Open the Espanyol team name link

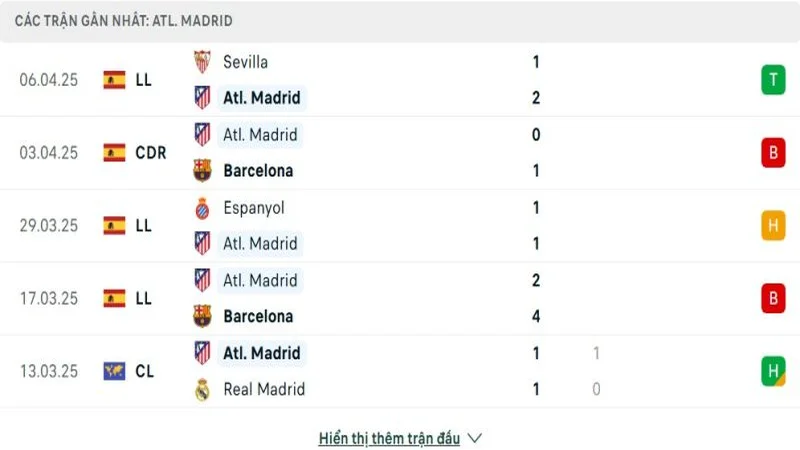tap(254, 208)
